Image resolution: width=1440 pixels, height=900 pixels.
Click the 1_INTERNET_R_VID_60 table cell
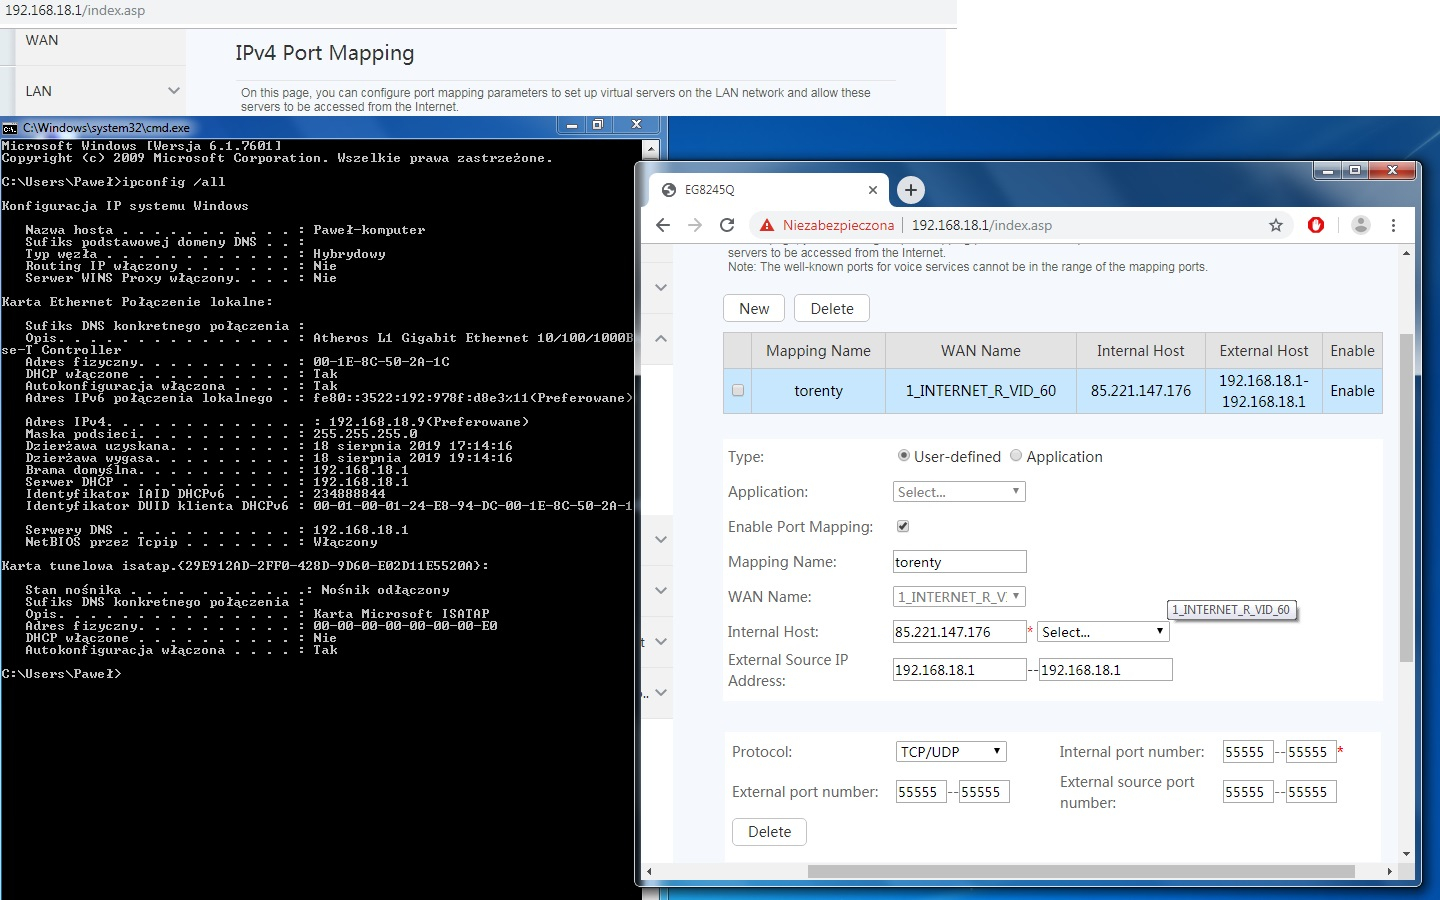981,391
